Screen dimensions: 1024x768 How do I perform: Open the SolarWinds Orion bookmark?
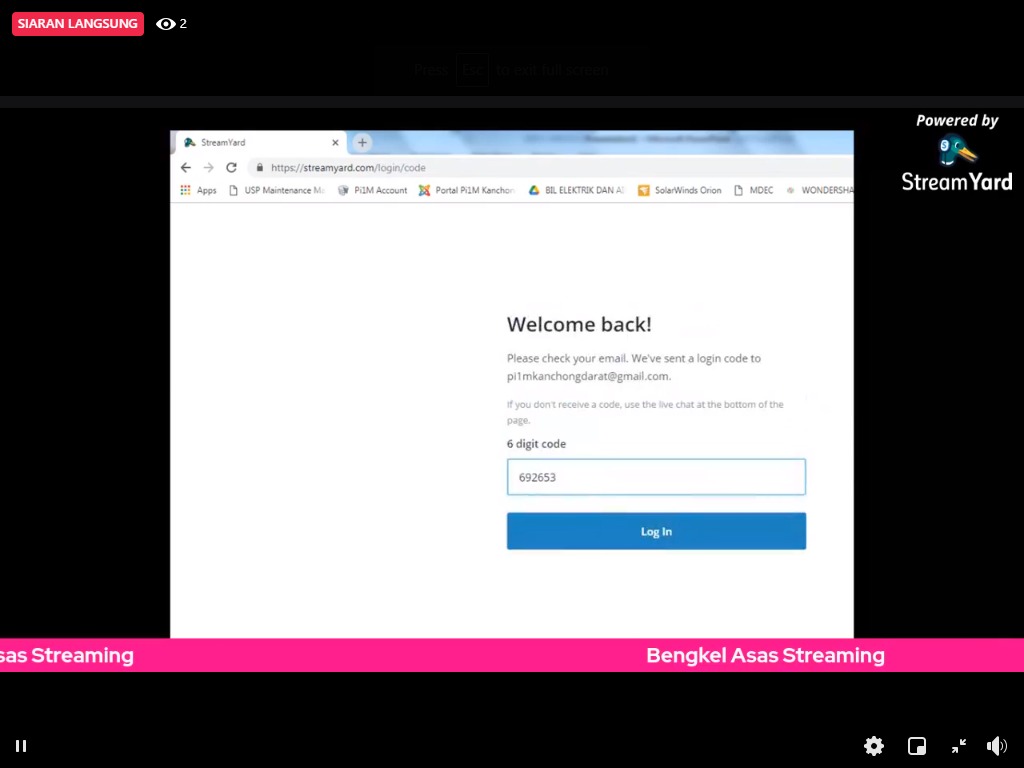pos(680,190)
